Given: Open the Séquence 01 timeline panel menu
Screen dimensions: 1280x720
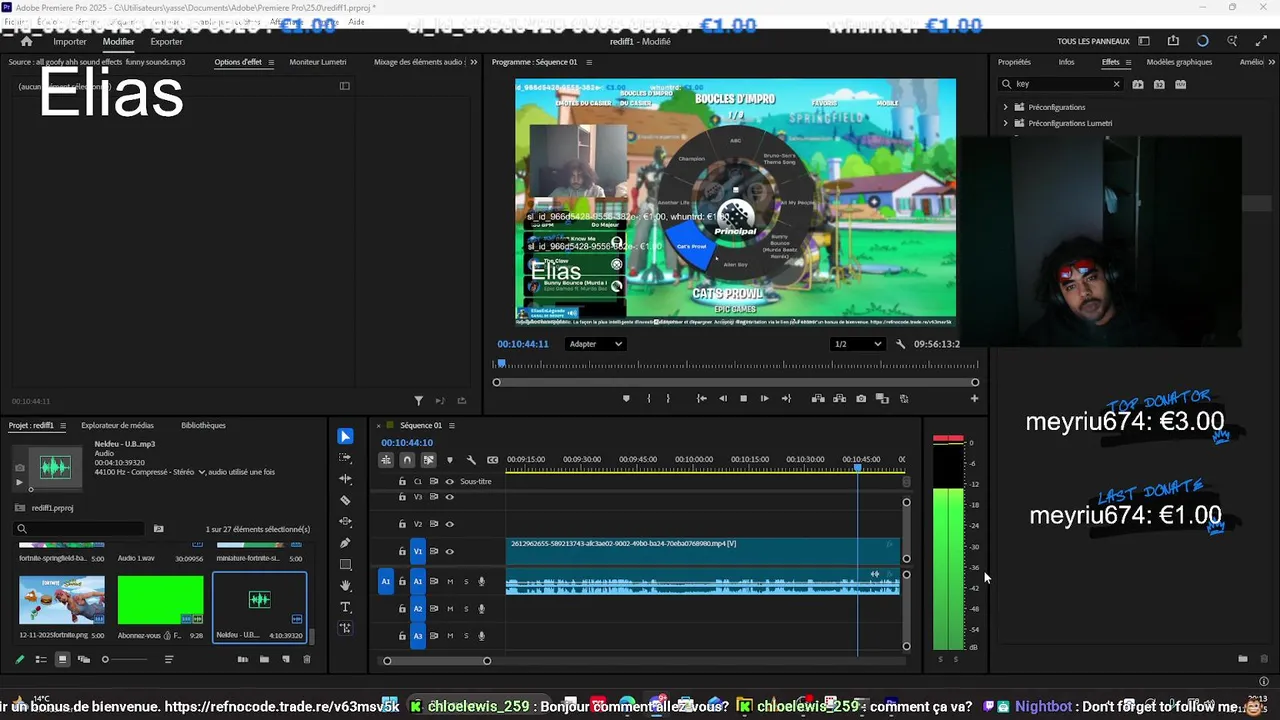Looking at the screenshot, I should (451, 425).
